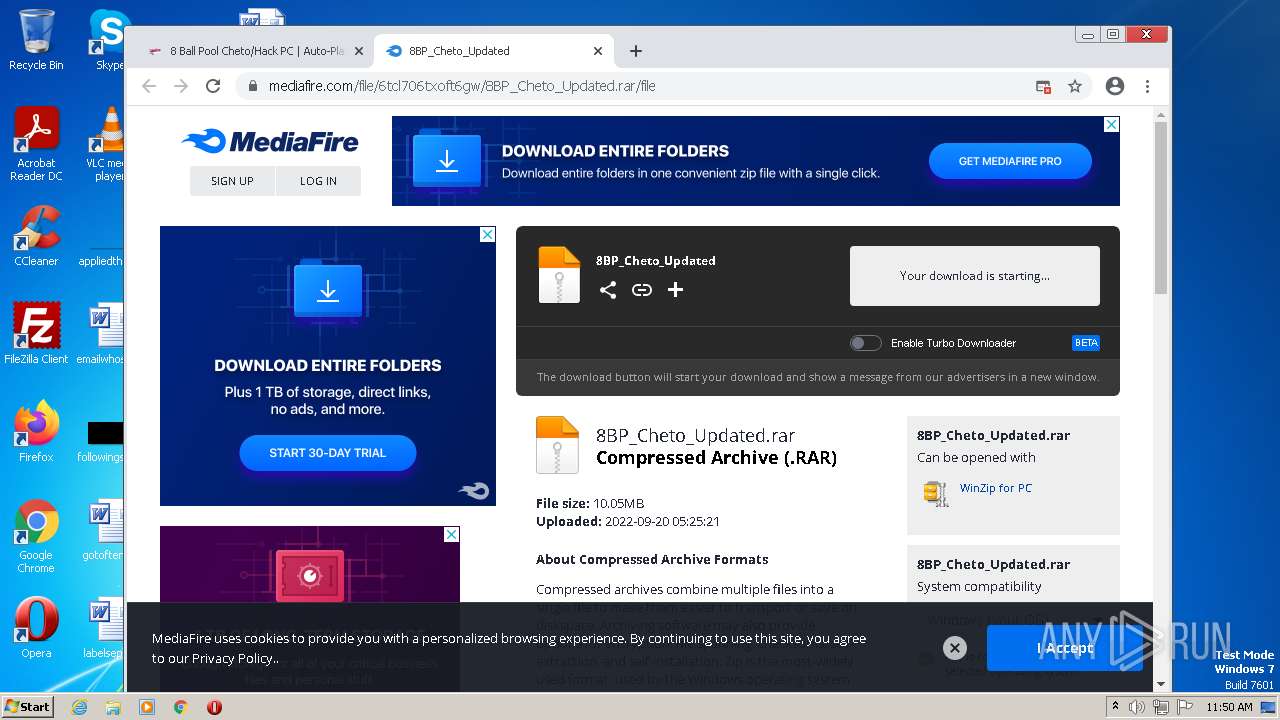Open a new browser tab
Screen dimensions: 1280x720
coord(636,51)
